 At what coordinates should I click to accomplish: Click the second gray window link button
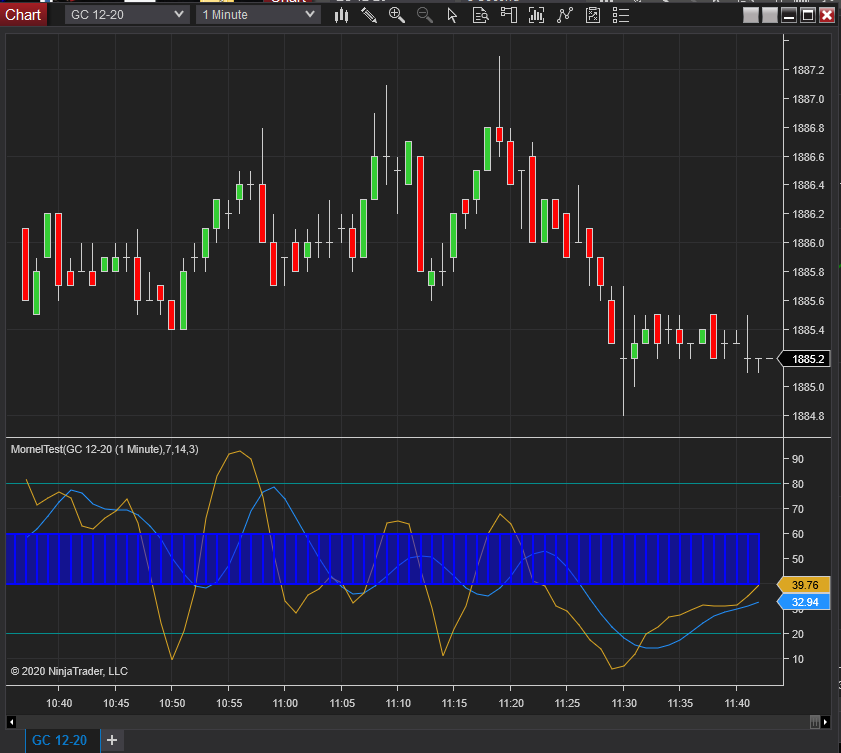point(770,15)
